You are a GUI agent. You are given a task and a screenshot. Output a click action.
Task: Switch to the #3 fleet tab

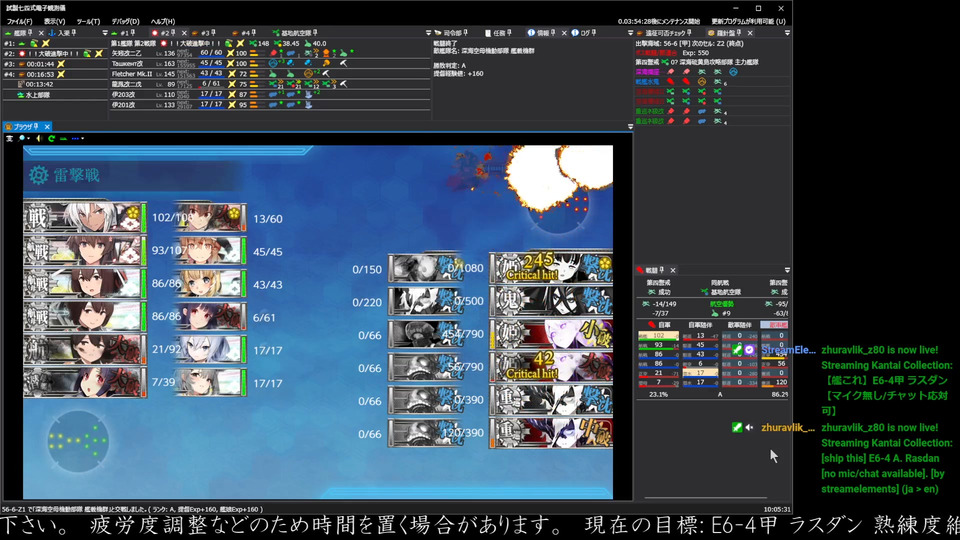pyautogui.click(x=203, y=33)
